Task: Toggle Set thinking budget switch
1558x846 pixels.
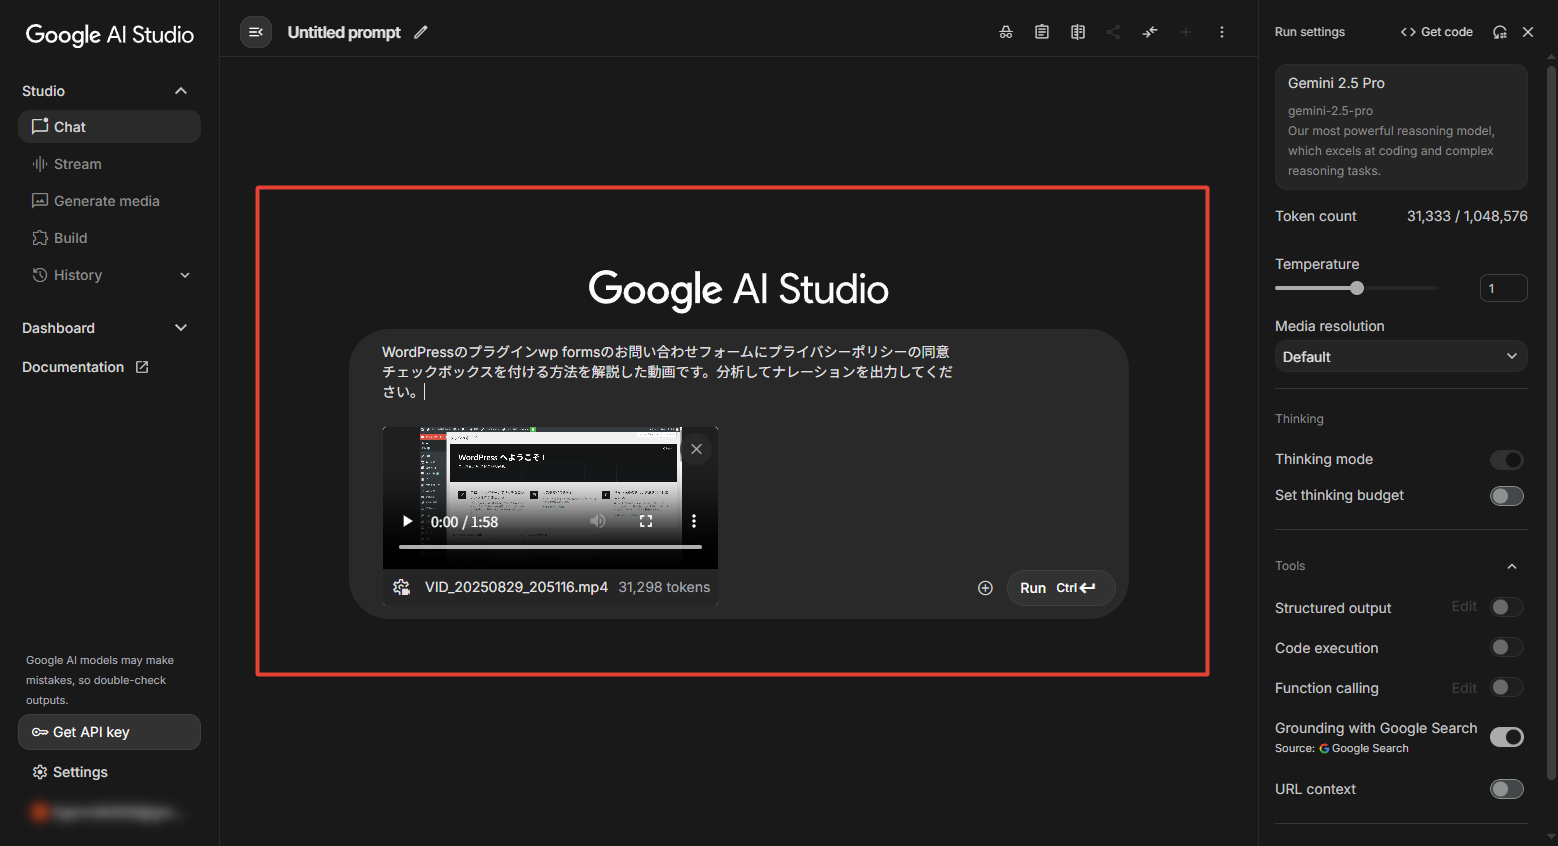Action: (x=1507, y=496)
